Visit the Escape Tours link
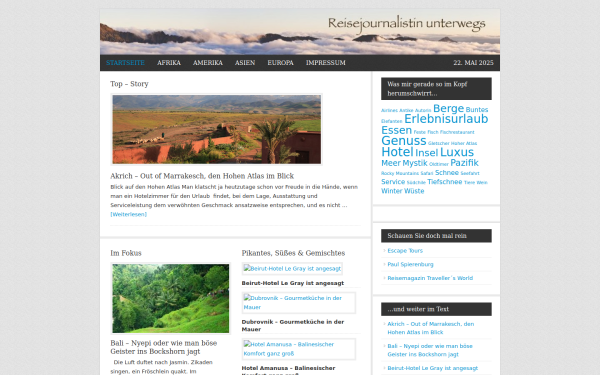The width and height of the screenshot is (600, 375). click(x=405, y=251)
